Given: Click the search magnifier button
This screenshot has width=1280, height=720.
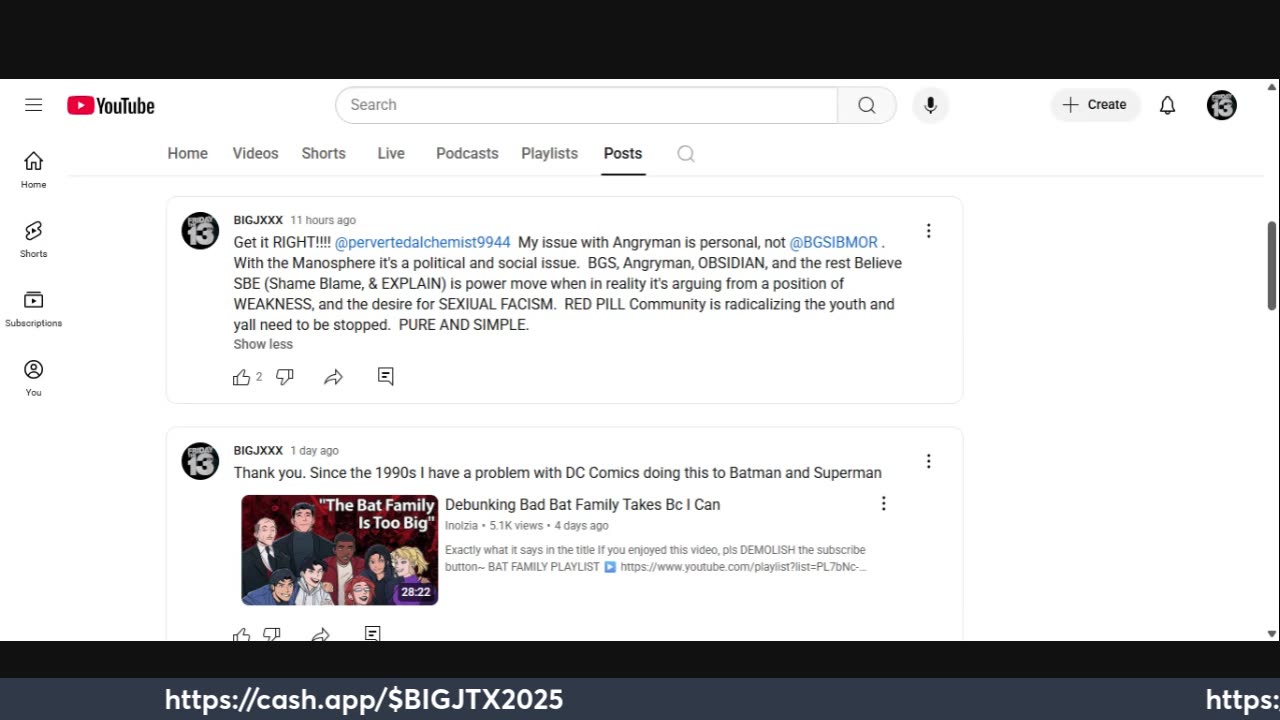Looking at the screenshot, I should click(x=867, y=105).
